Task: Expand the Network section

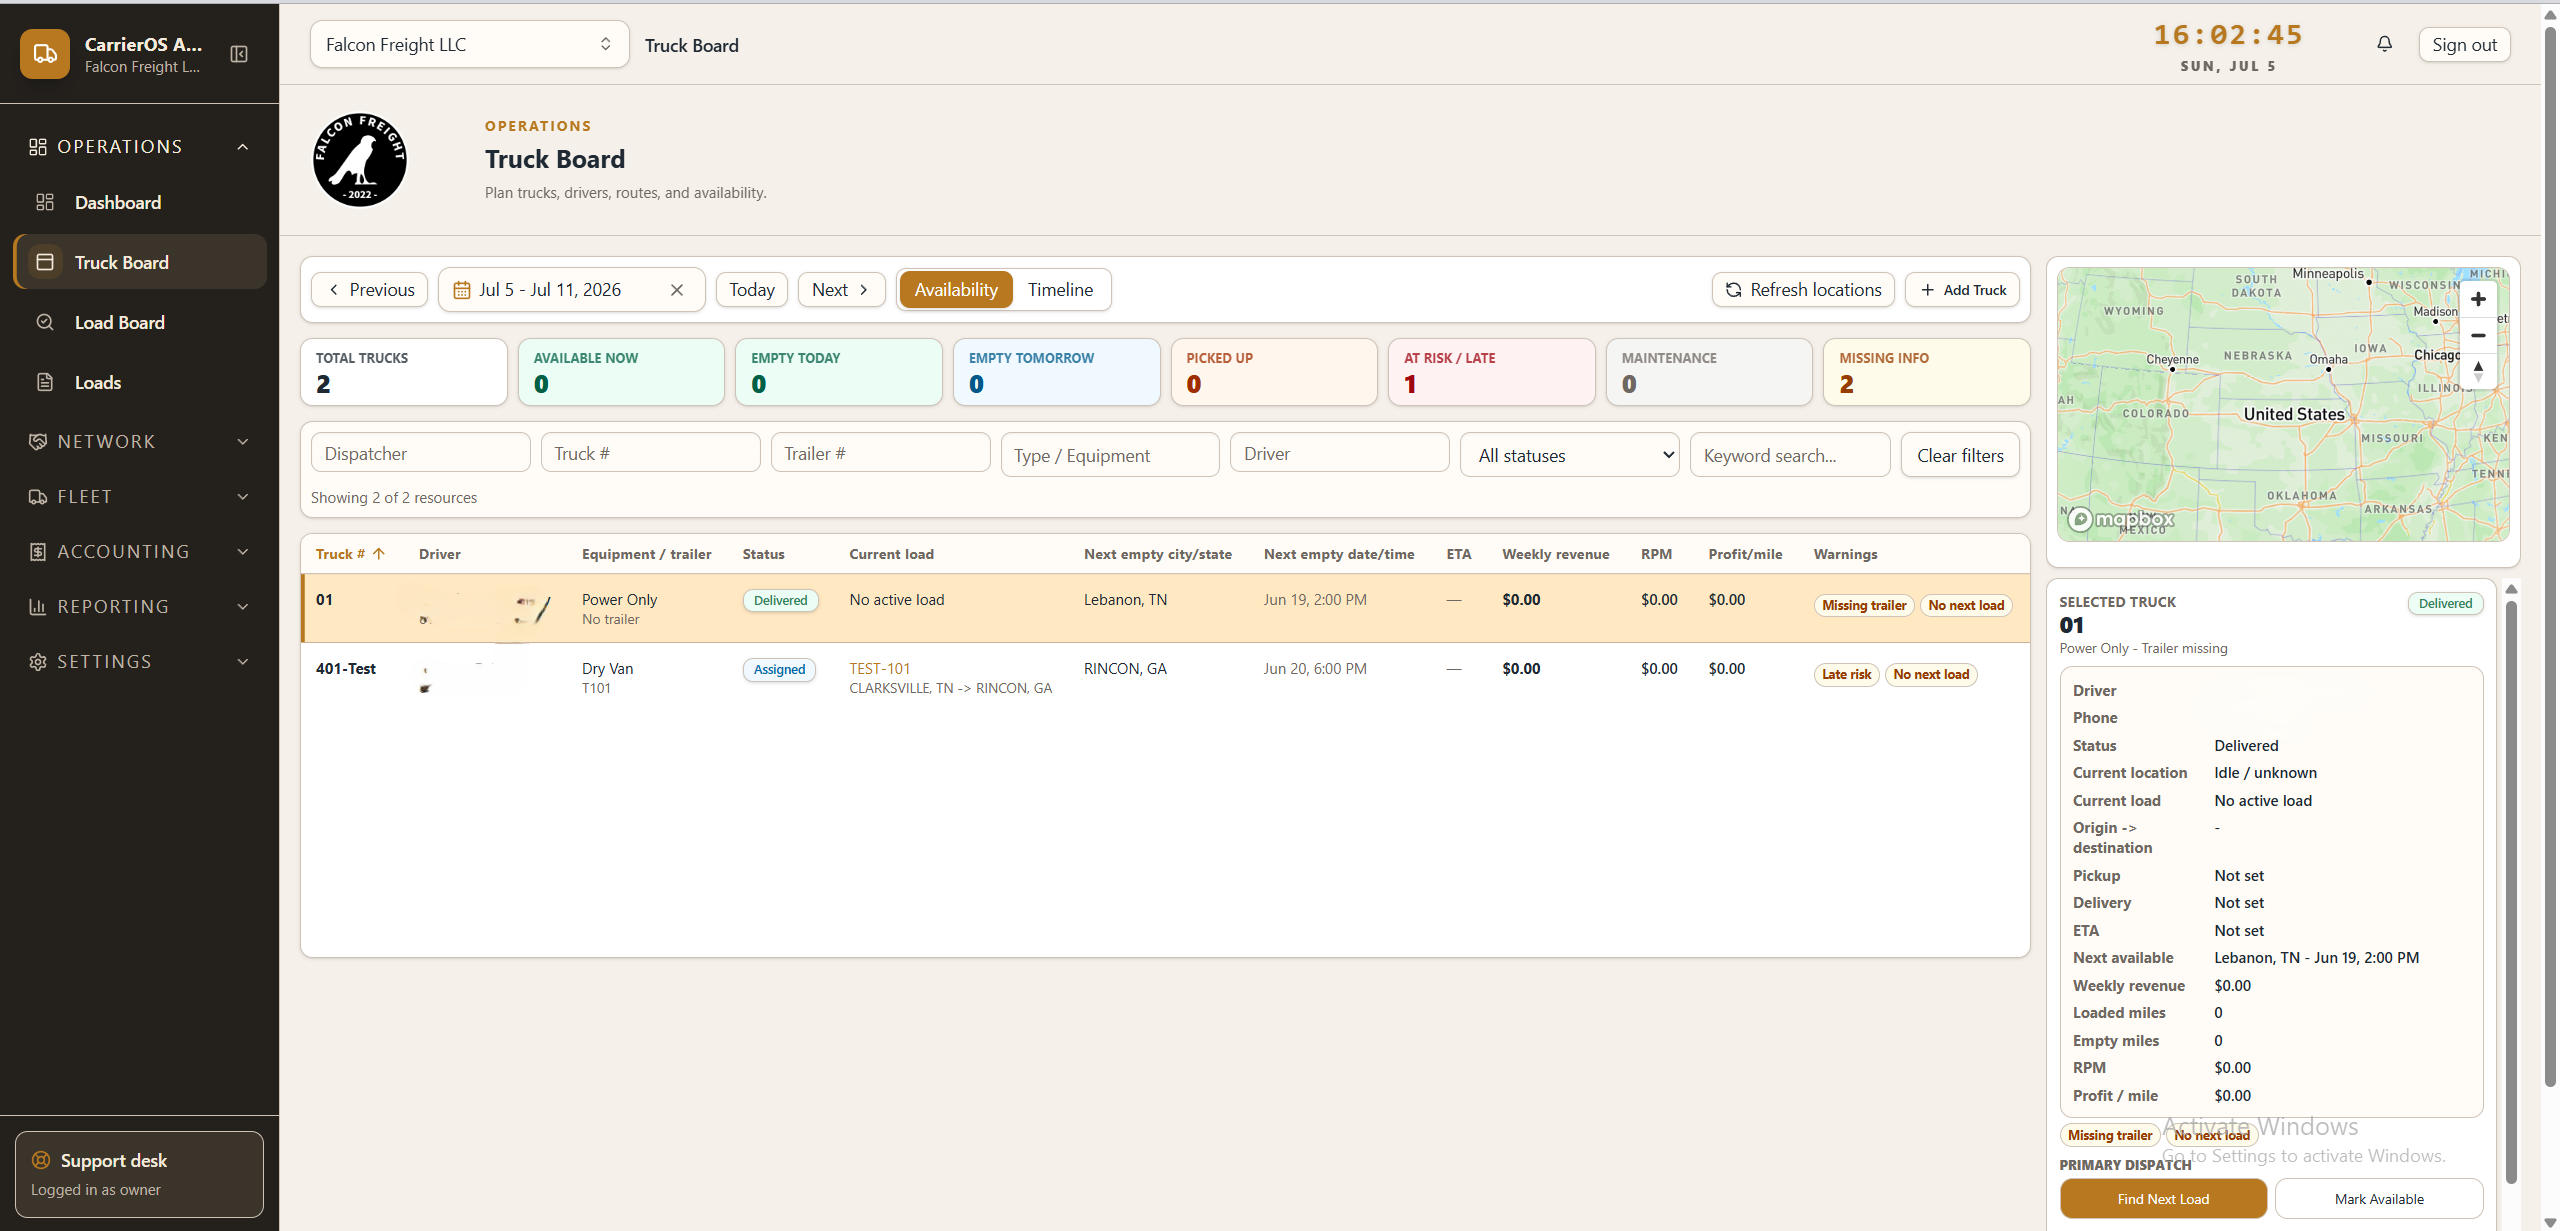Action: 140,442
